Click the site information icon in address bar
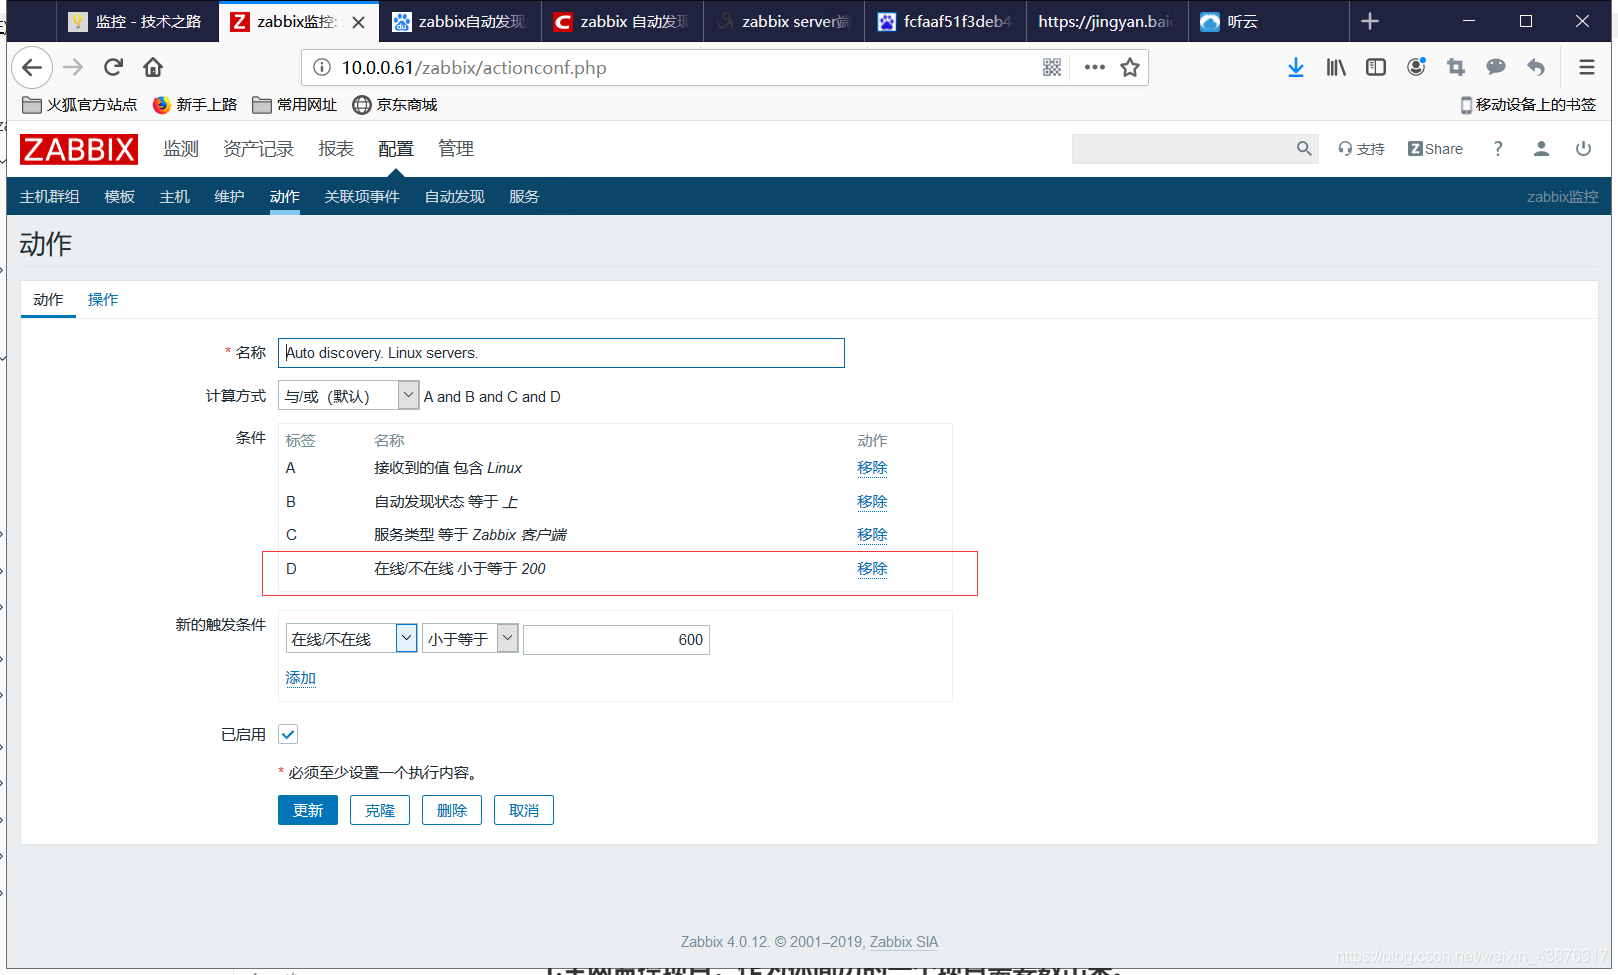This screenshot has width=1618, height=975. tap(322, 67)
